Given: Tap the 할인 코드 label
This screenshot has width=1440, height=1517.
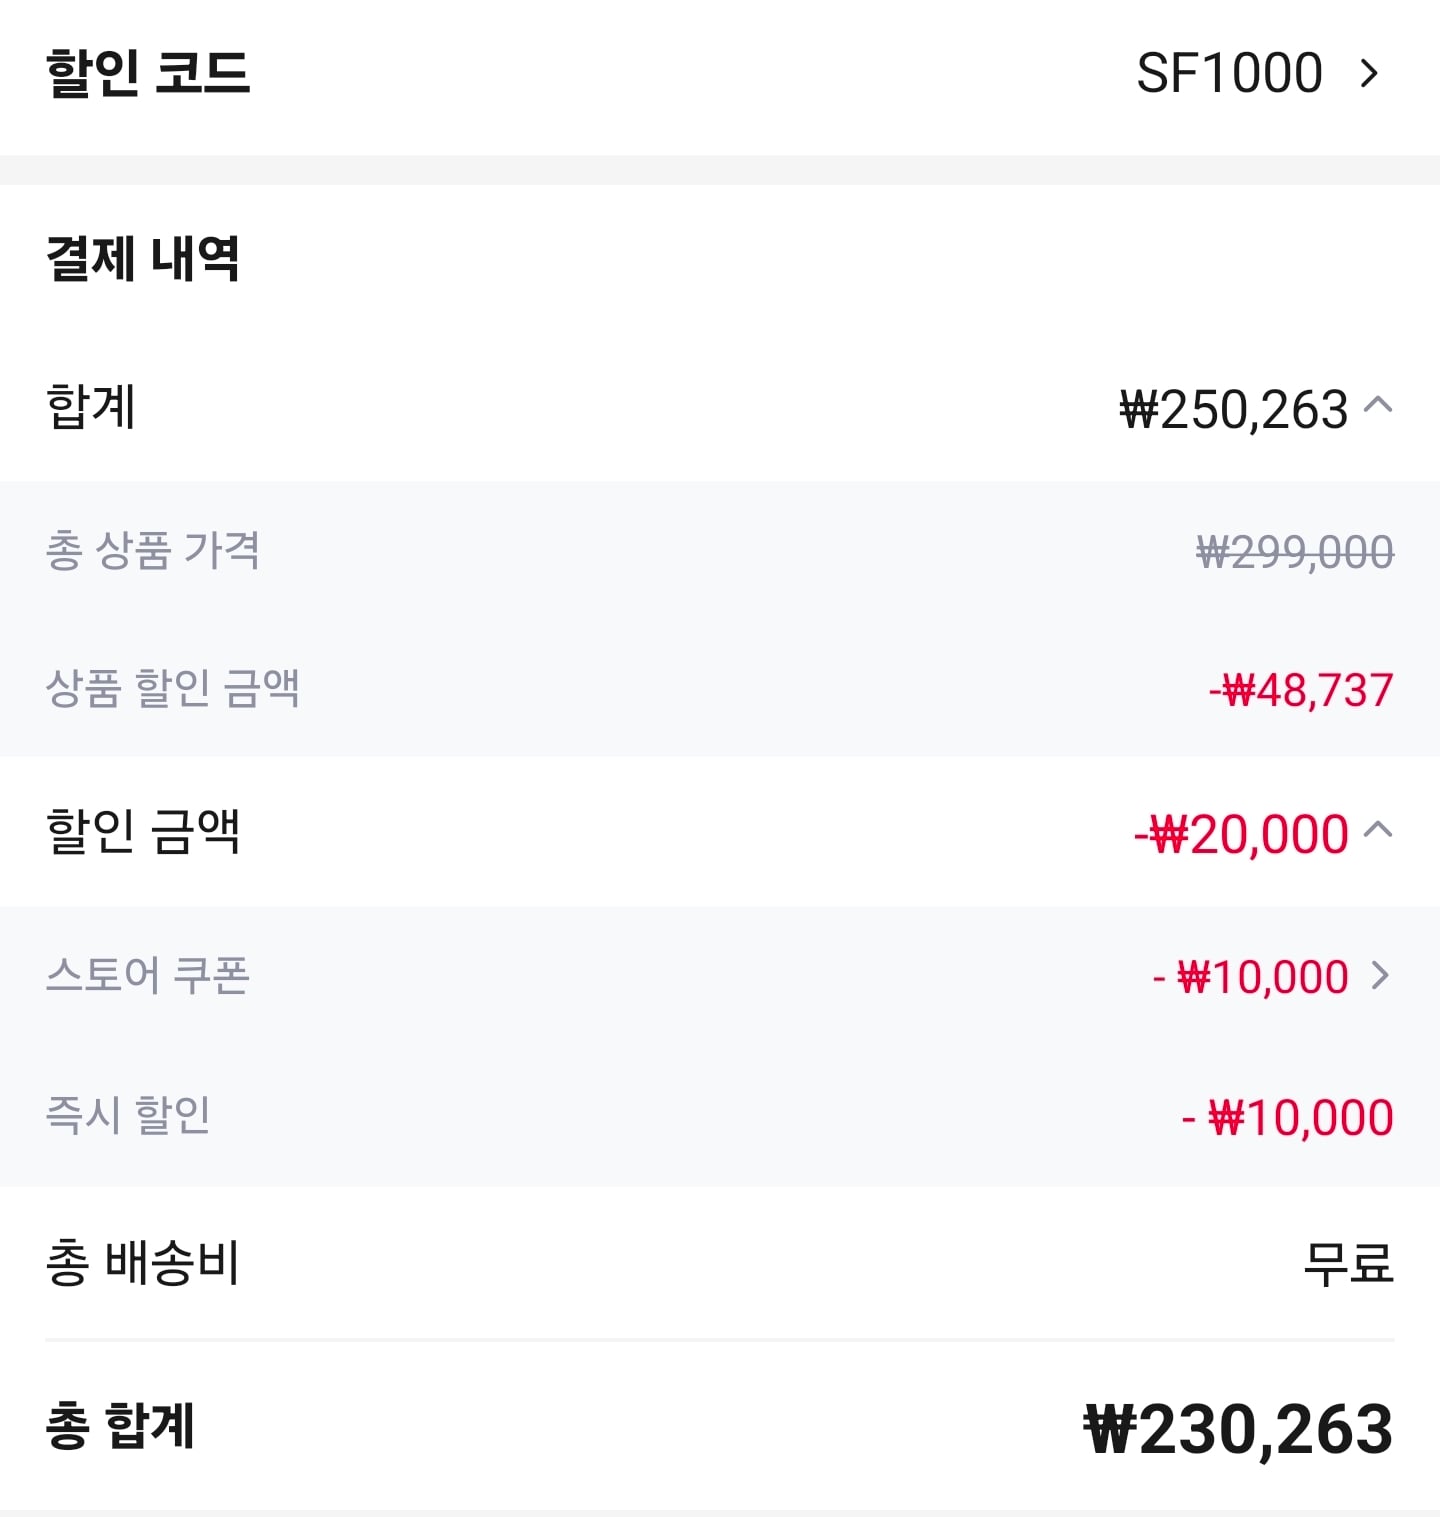Looking at the screenshot, I should 148,73.
